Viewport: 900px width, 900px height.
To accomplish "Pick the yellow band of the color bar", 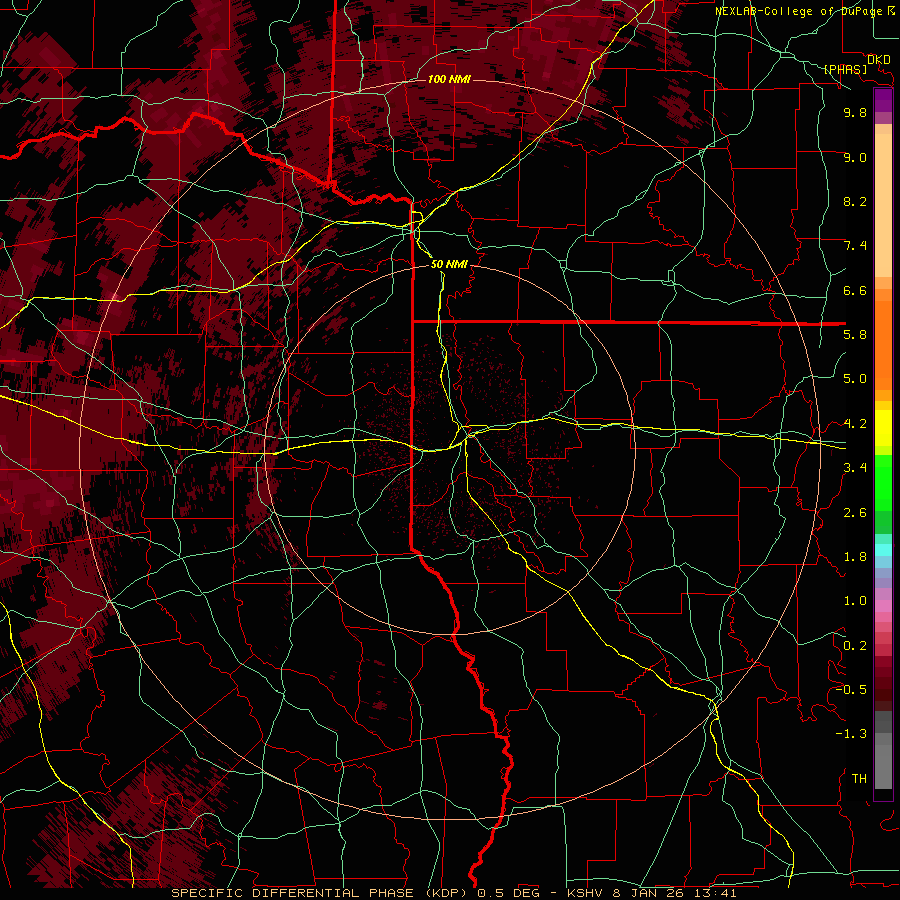I will (x=883, y=428).
